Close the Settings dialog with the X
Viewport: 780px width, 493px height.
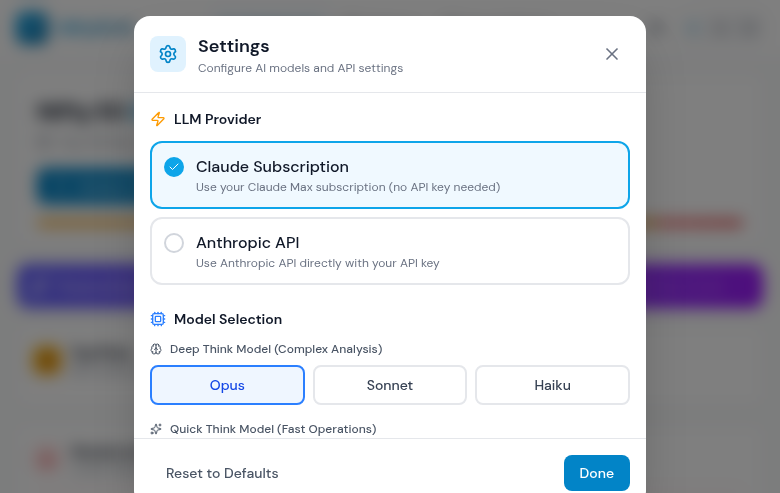(x=612, y=54)
